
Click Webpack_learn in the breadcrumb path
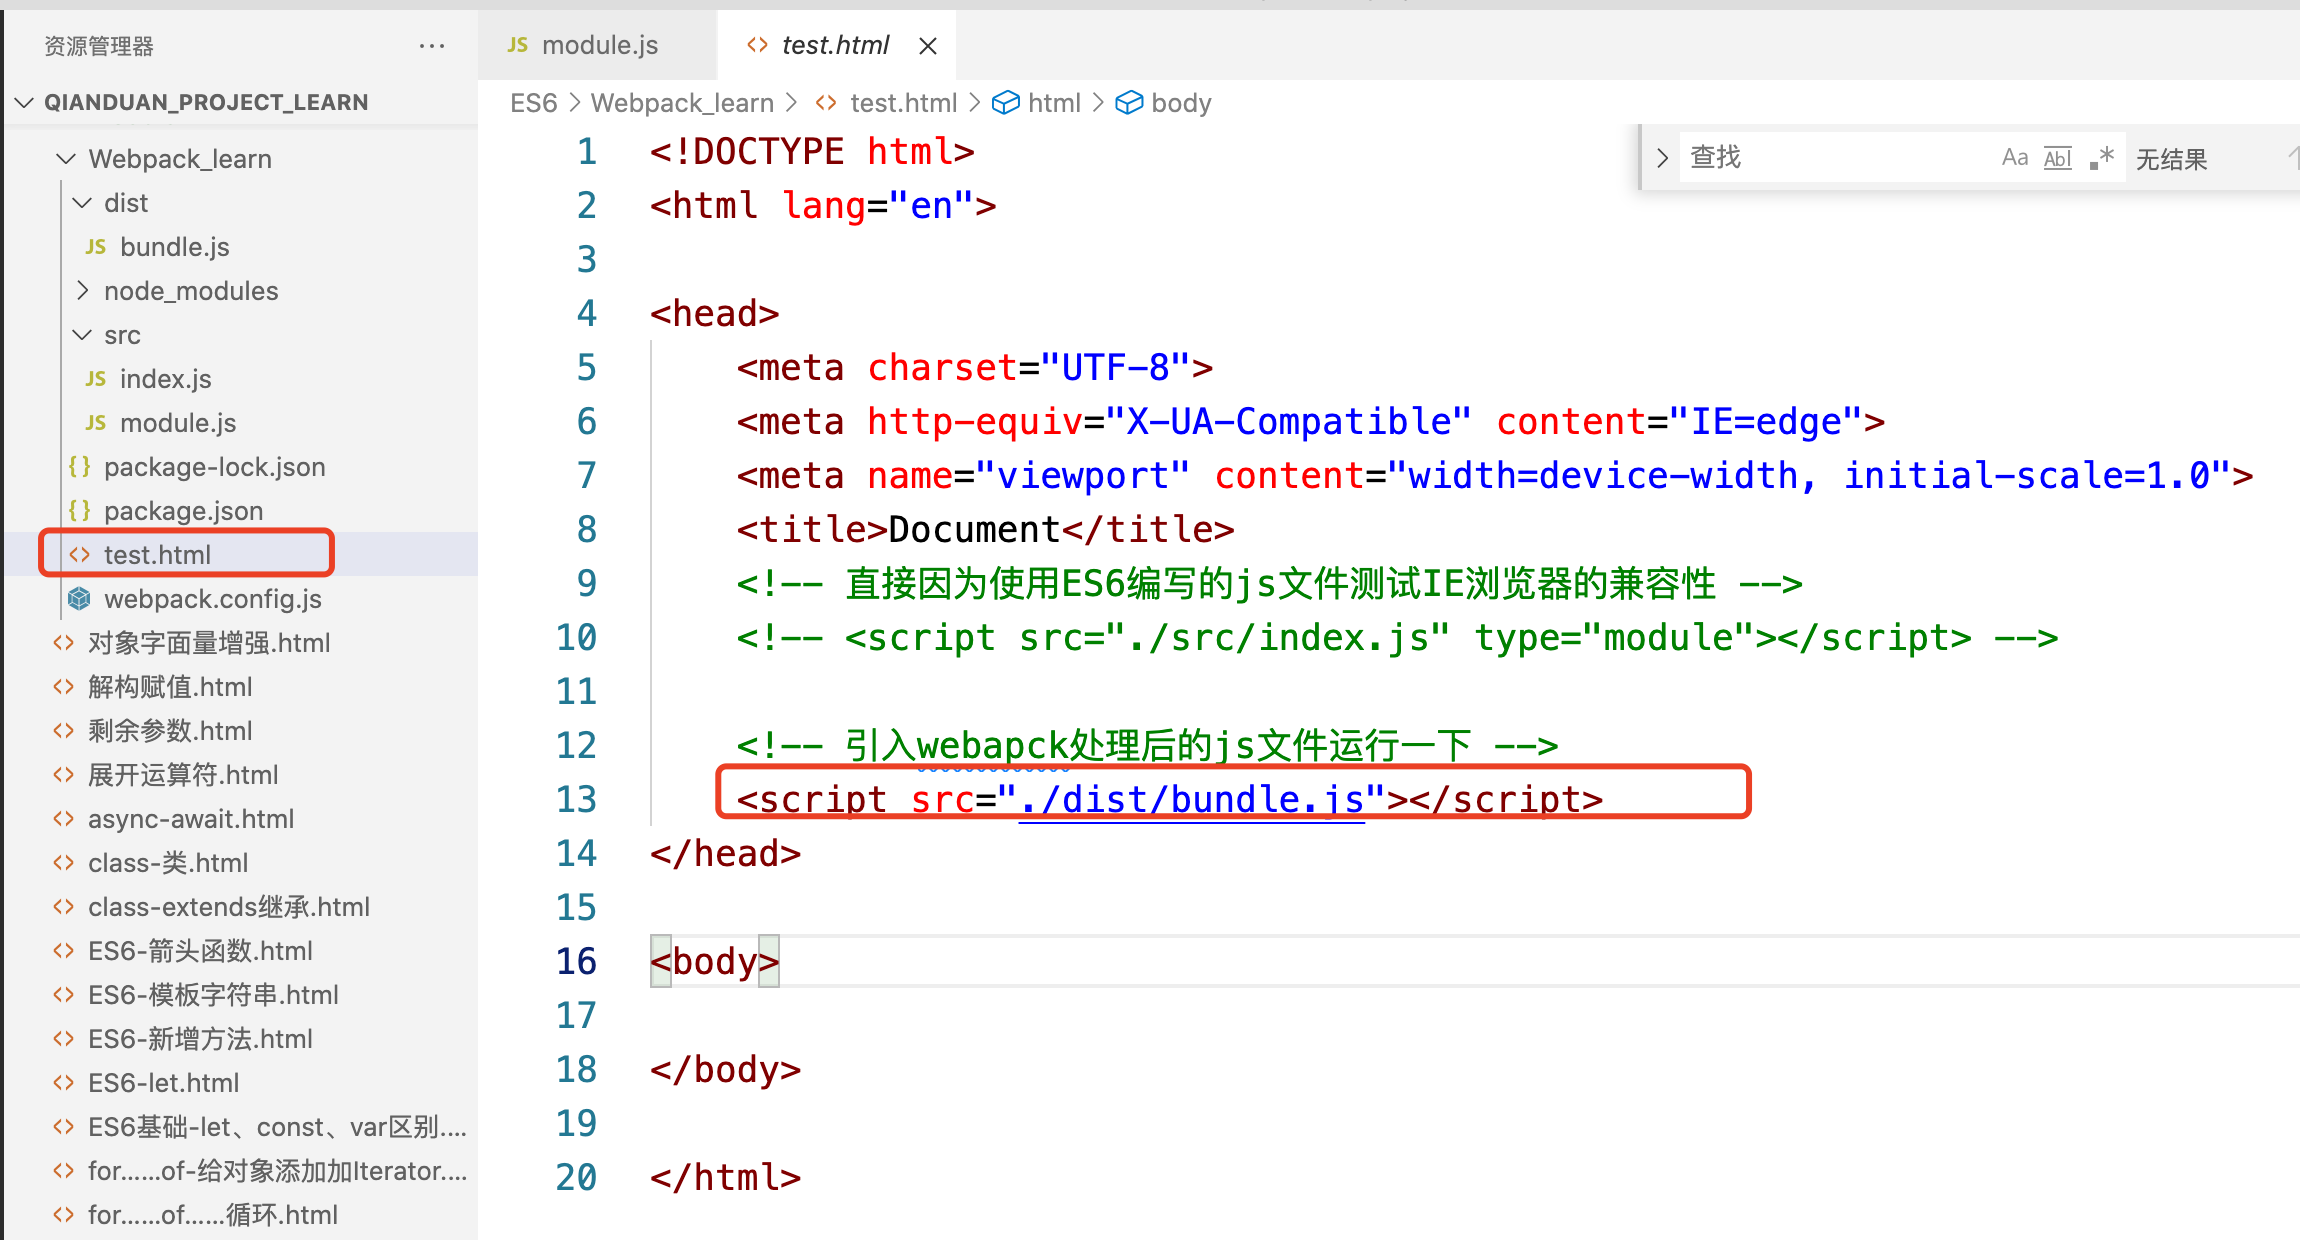pyautogui.click(x=682, y=103)
